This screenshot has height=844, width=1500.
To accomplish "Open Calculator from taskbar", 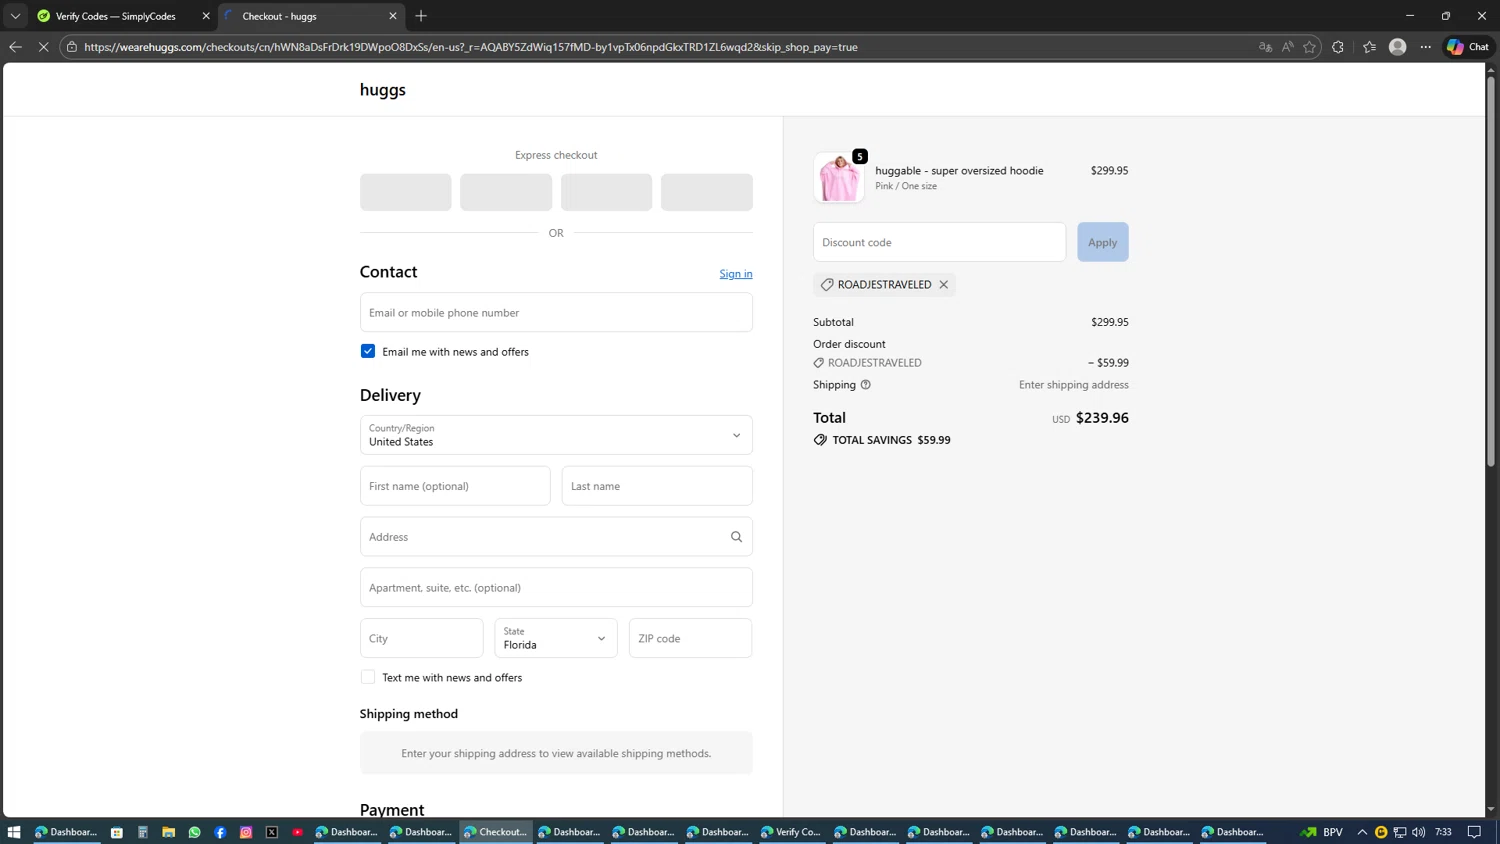I will [143, 832].
